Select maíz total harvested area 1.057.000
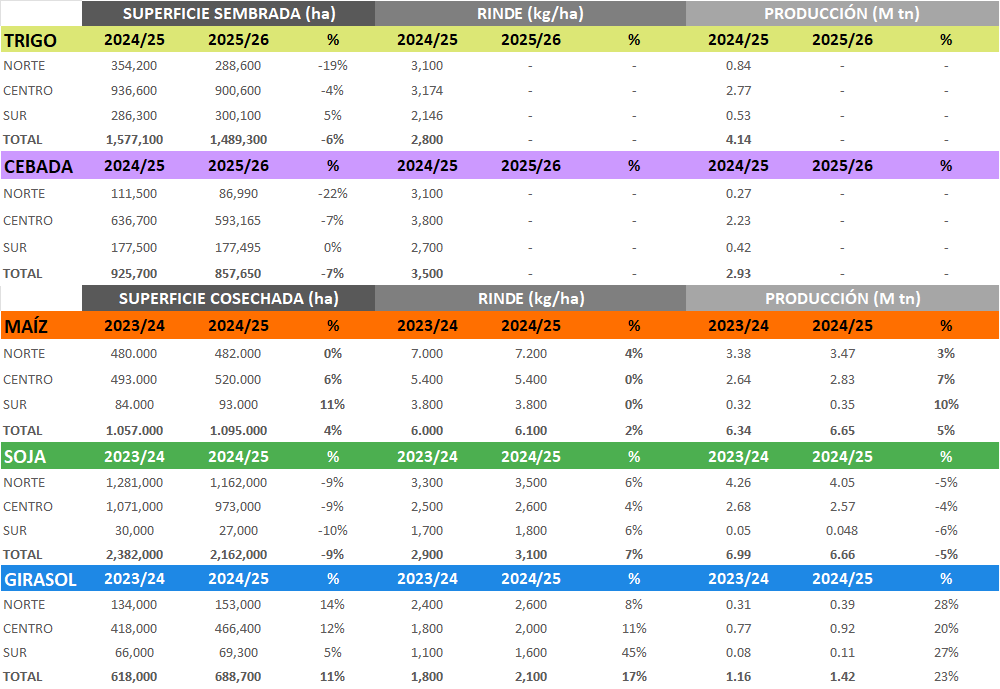 pyautogui.click(x=134, y=430)
